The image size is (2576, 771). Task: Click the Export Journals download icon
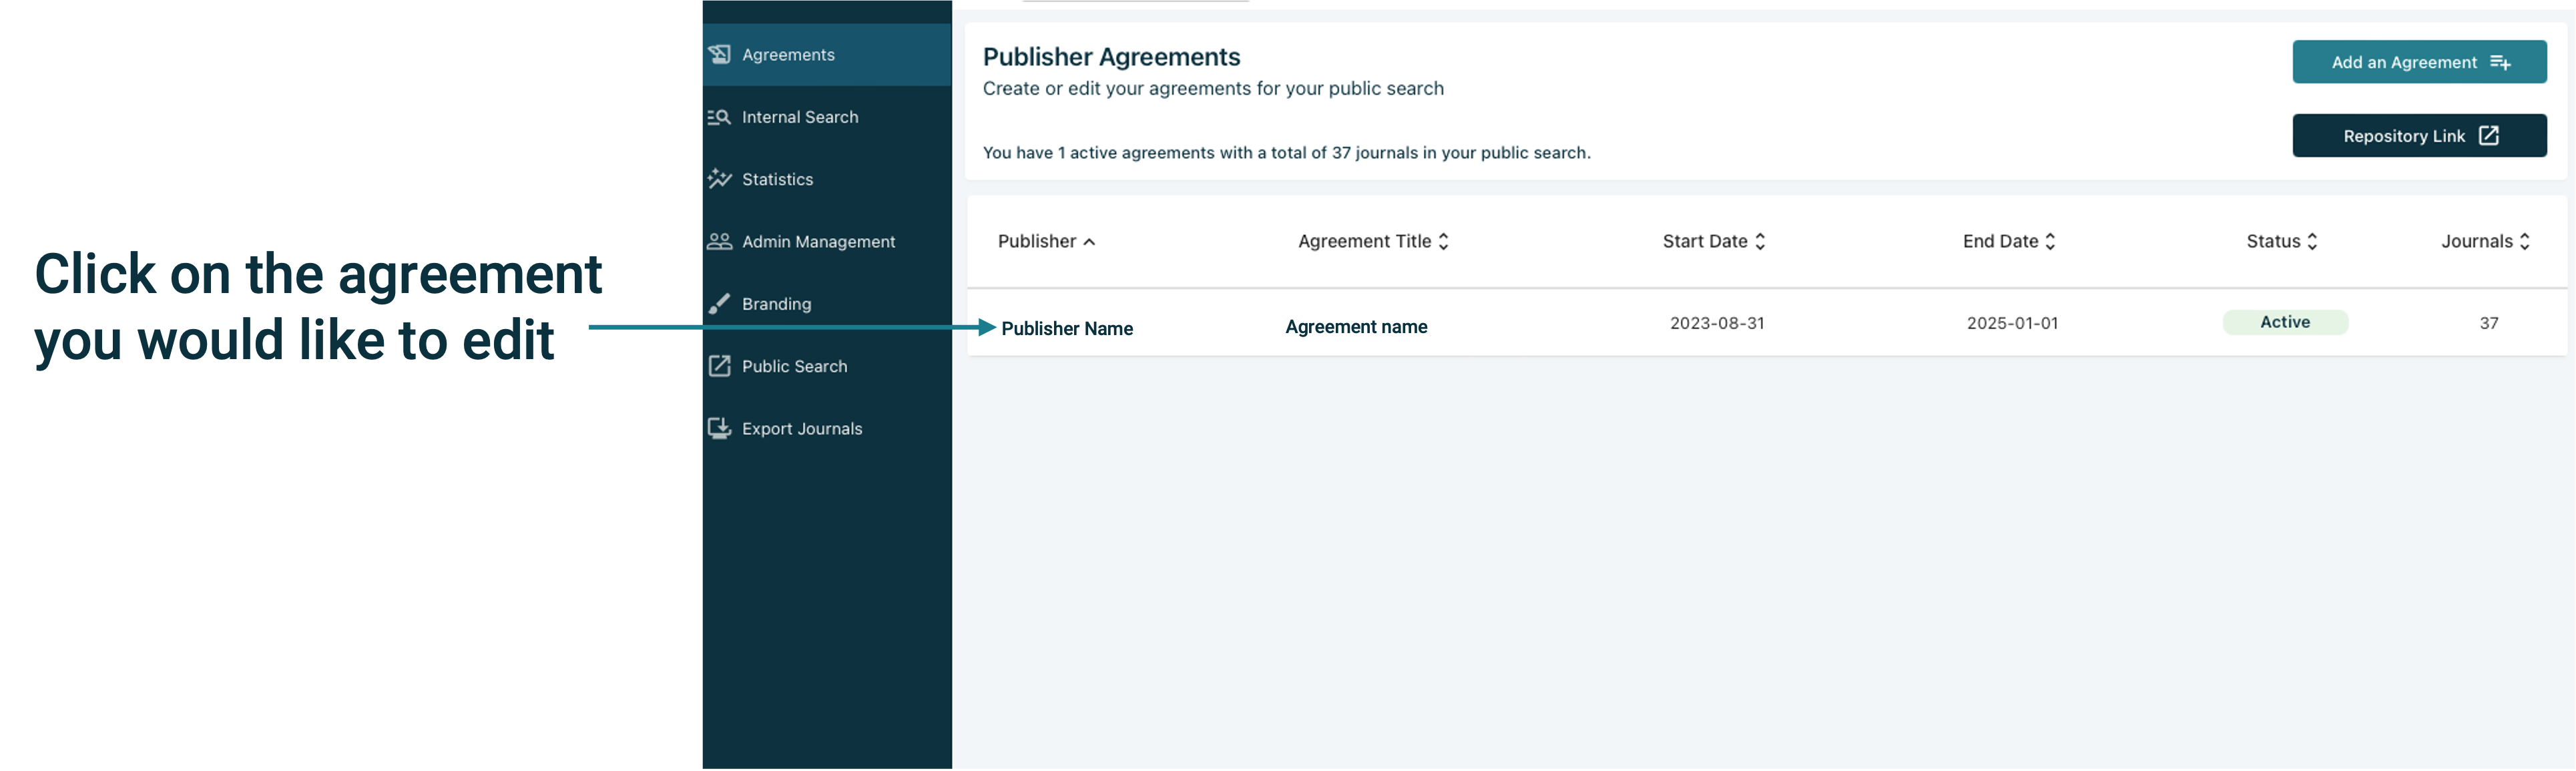click(x=719, y=428)
